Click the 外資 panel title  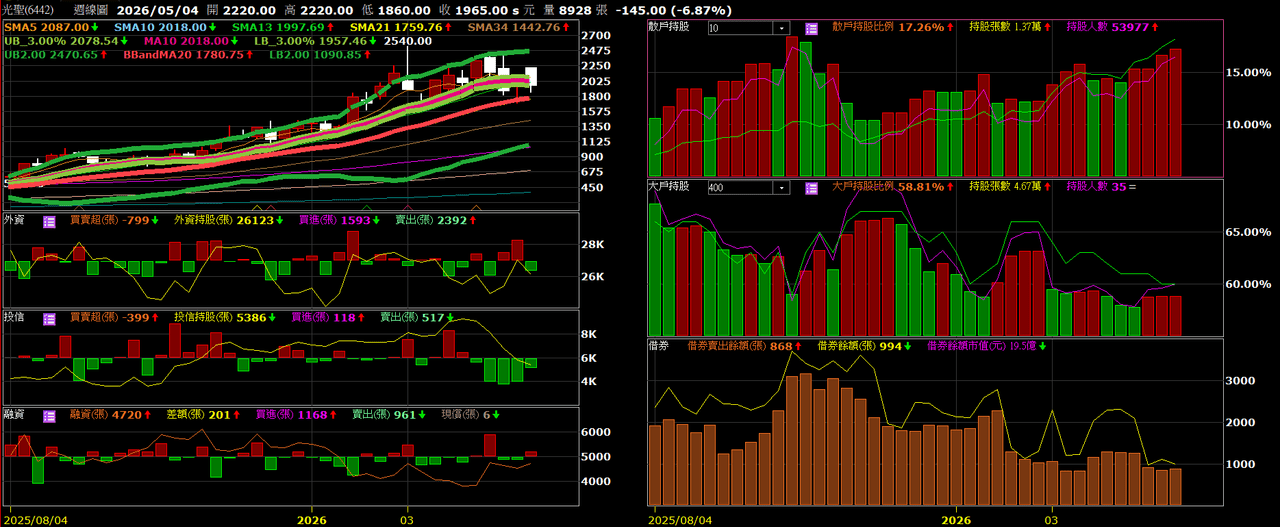(15, 220)
